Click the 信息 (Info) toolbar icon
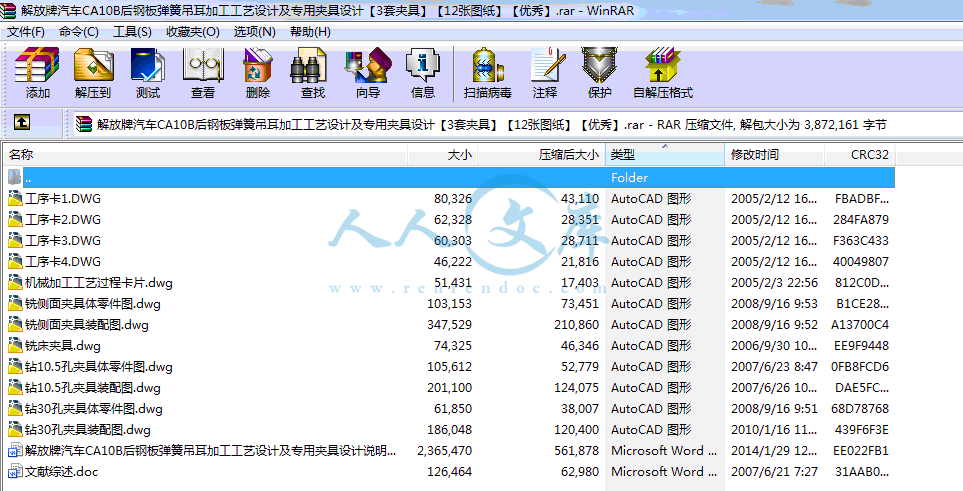The image size is (963, 491). (423, 65)
